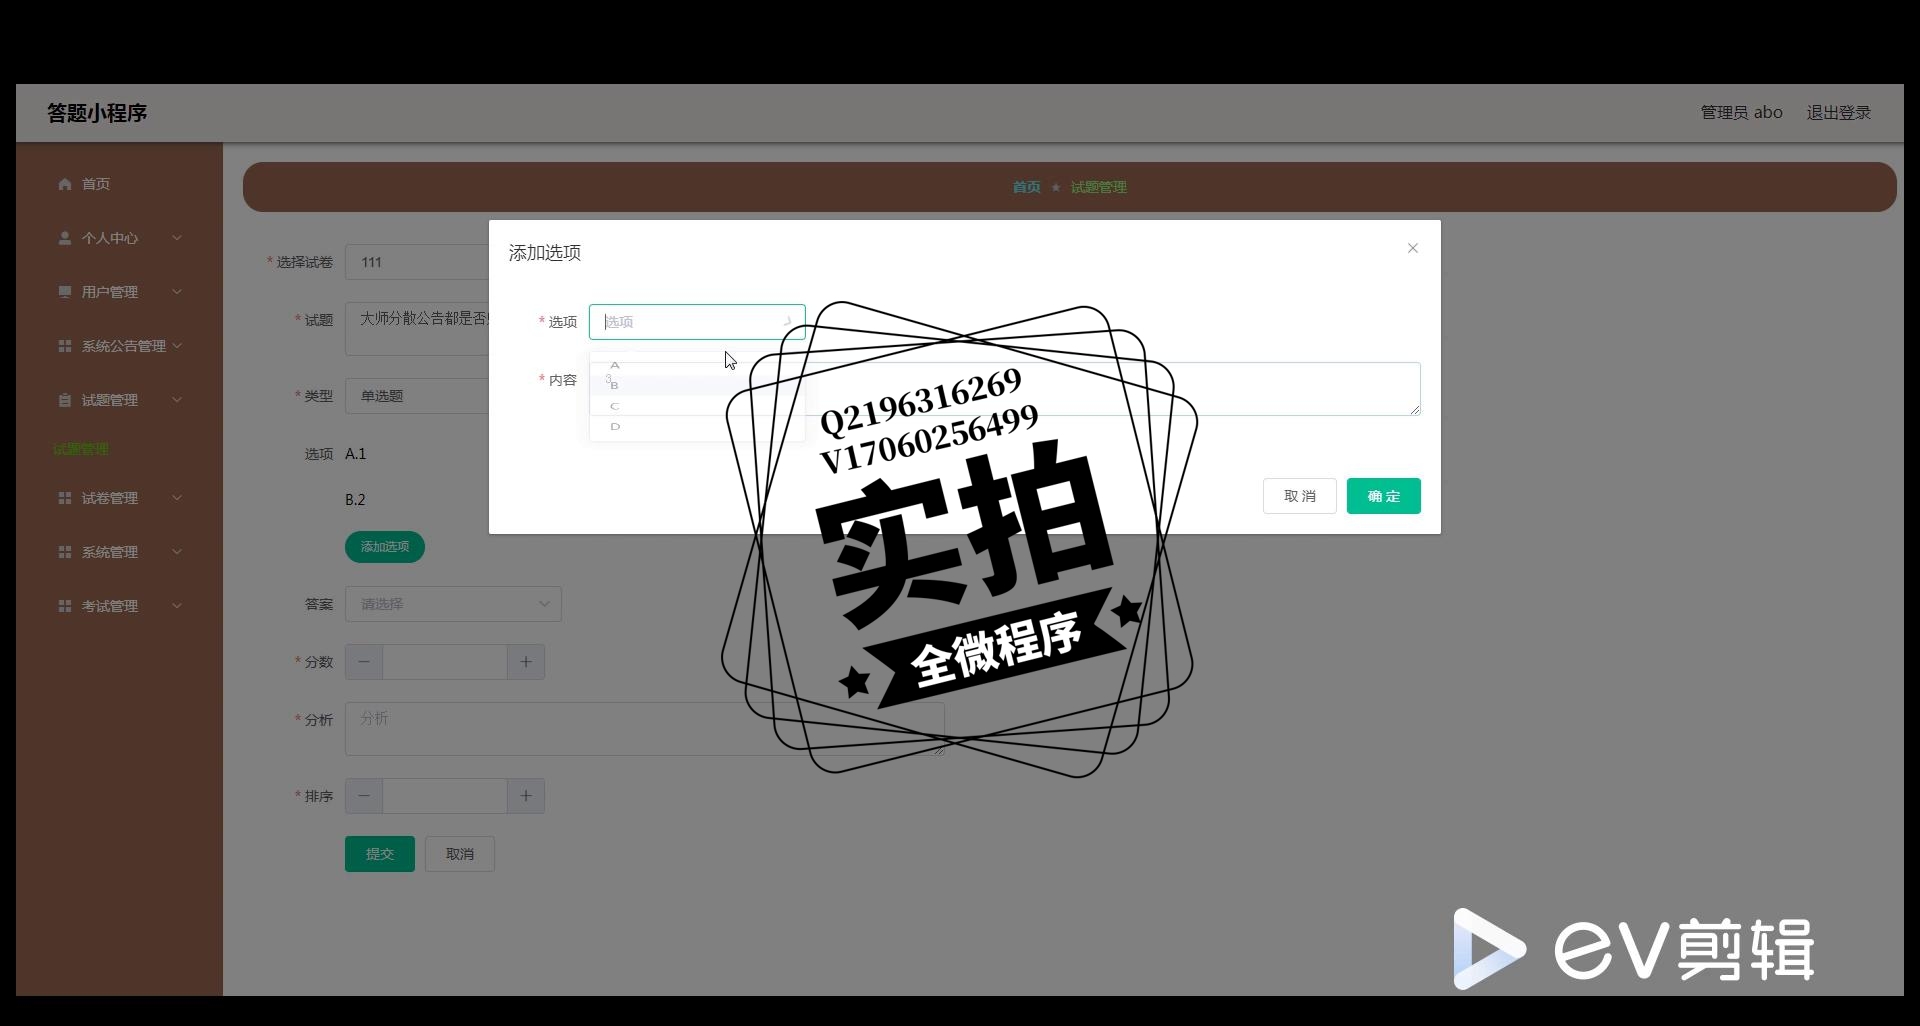Expand the 个人中心 chevron
The width and height of the screenshot is (1920, 1026).
177,238
